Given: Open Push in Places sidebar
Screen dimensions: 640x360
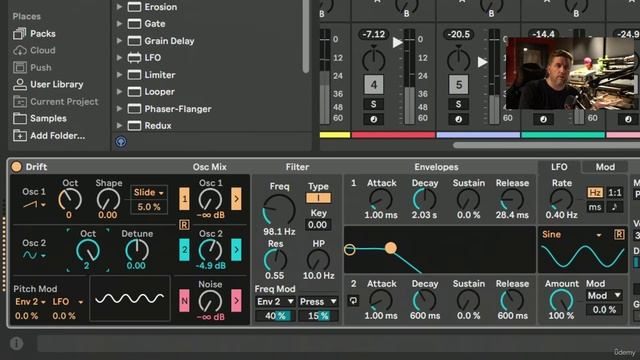Looking at the screenshot, I should pyautogui.click(x=32, y=67).
